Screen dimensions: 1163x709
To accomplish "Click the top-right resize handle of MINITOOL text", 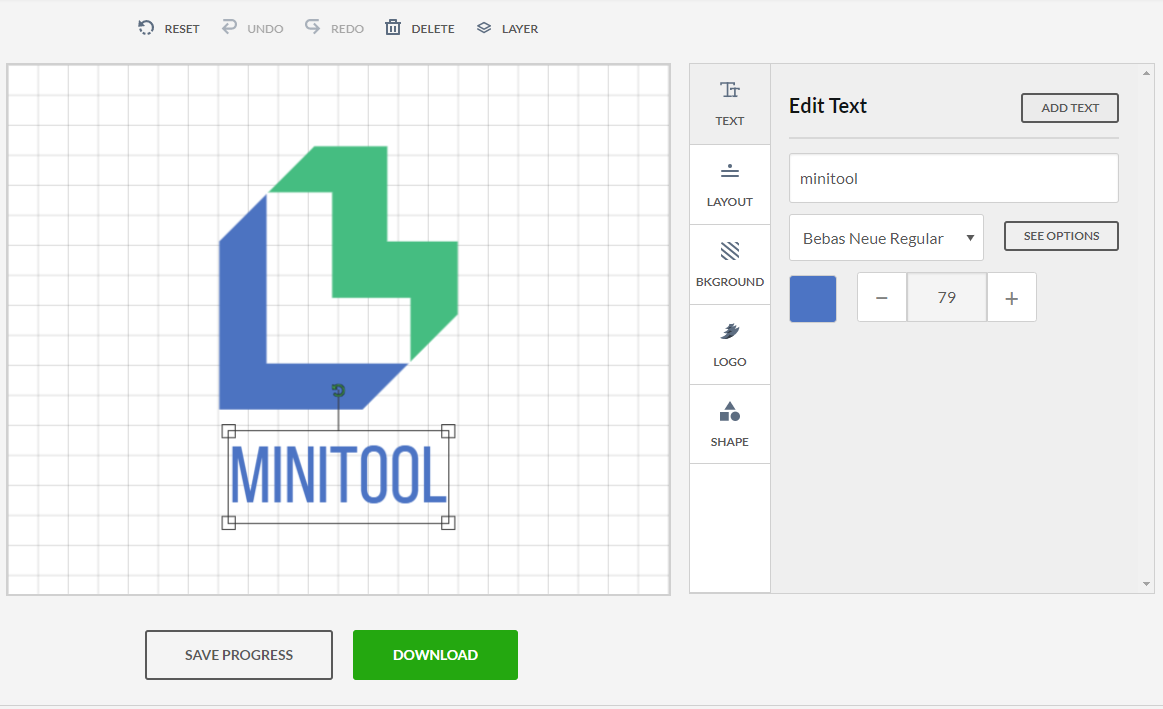I will pos(448,432).
